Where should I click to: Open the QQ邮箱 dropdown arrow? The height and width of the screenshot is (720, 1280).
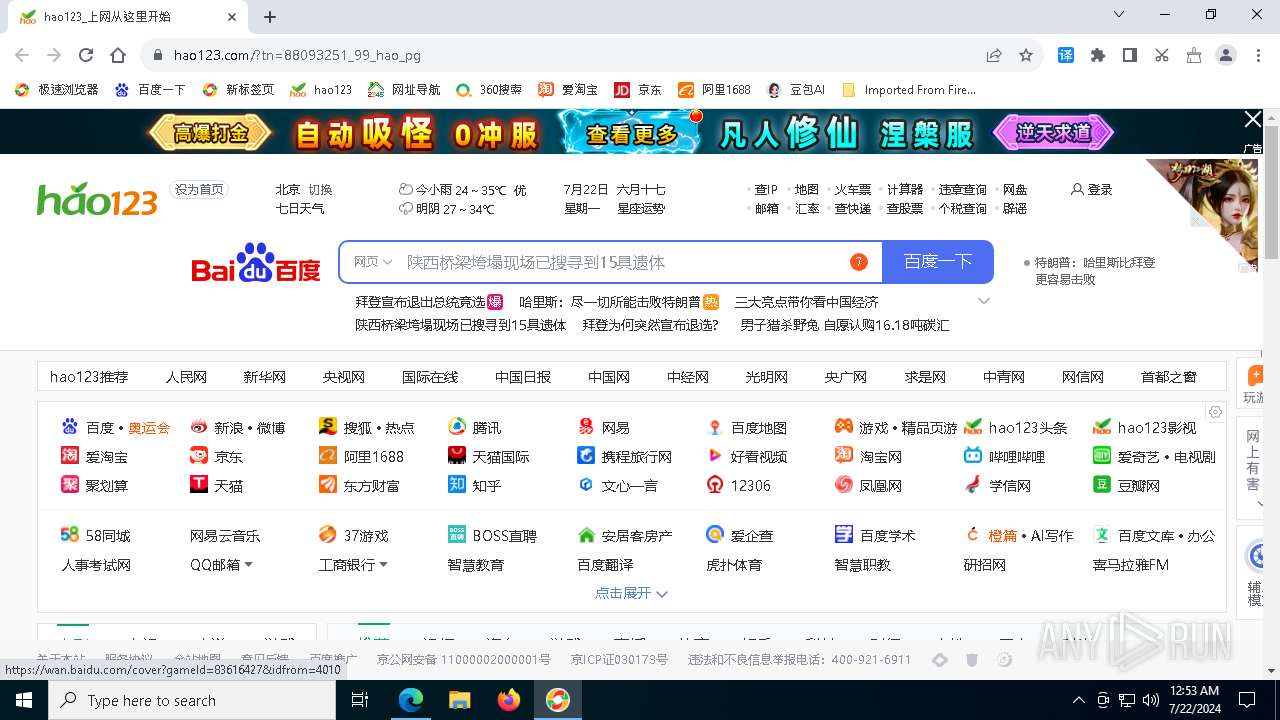coord(248,565)
